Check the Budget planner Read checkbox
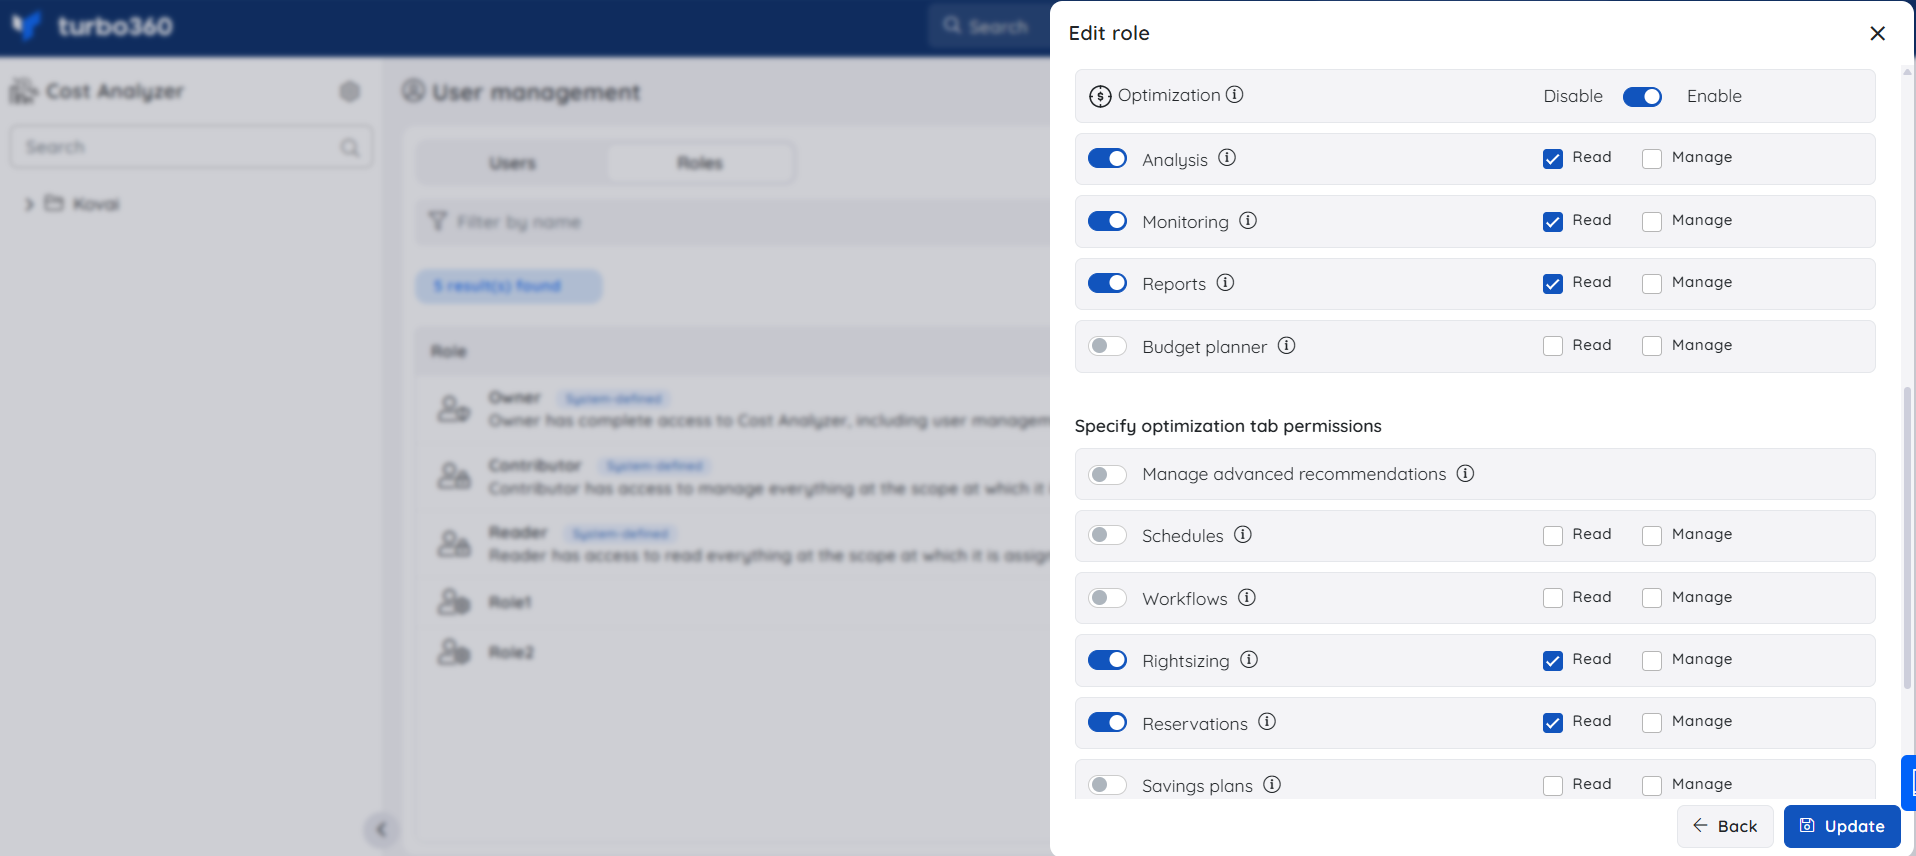This screenshot has width=1916, height=856. click(1552, 346)
